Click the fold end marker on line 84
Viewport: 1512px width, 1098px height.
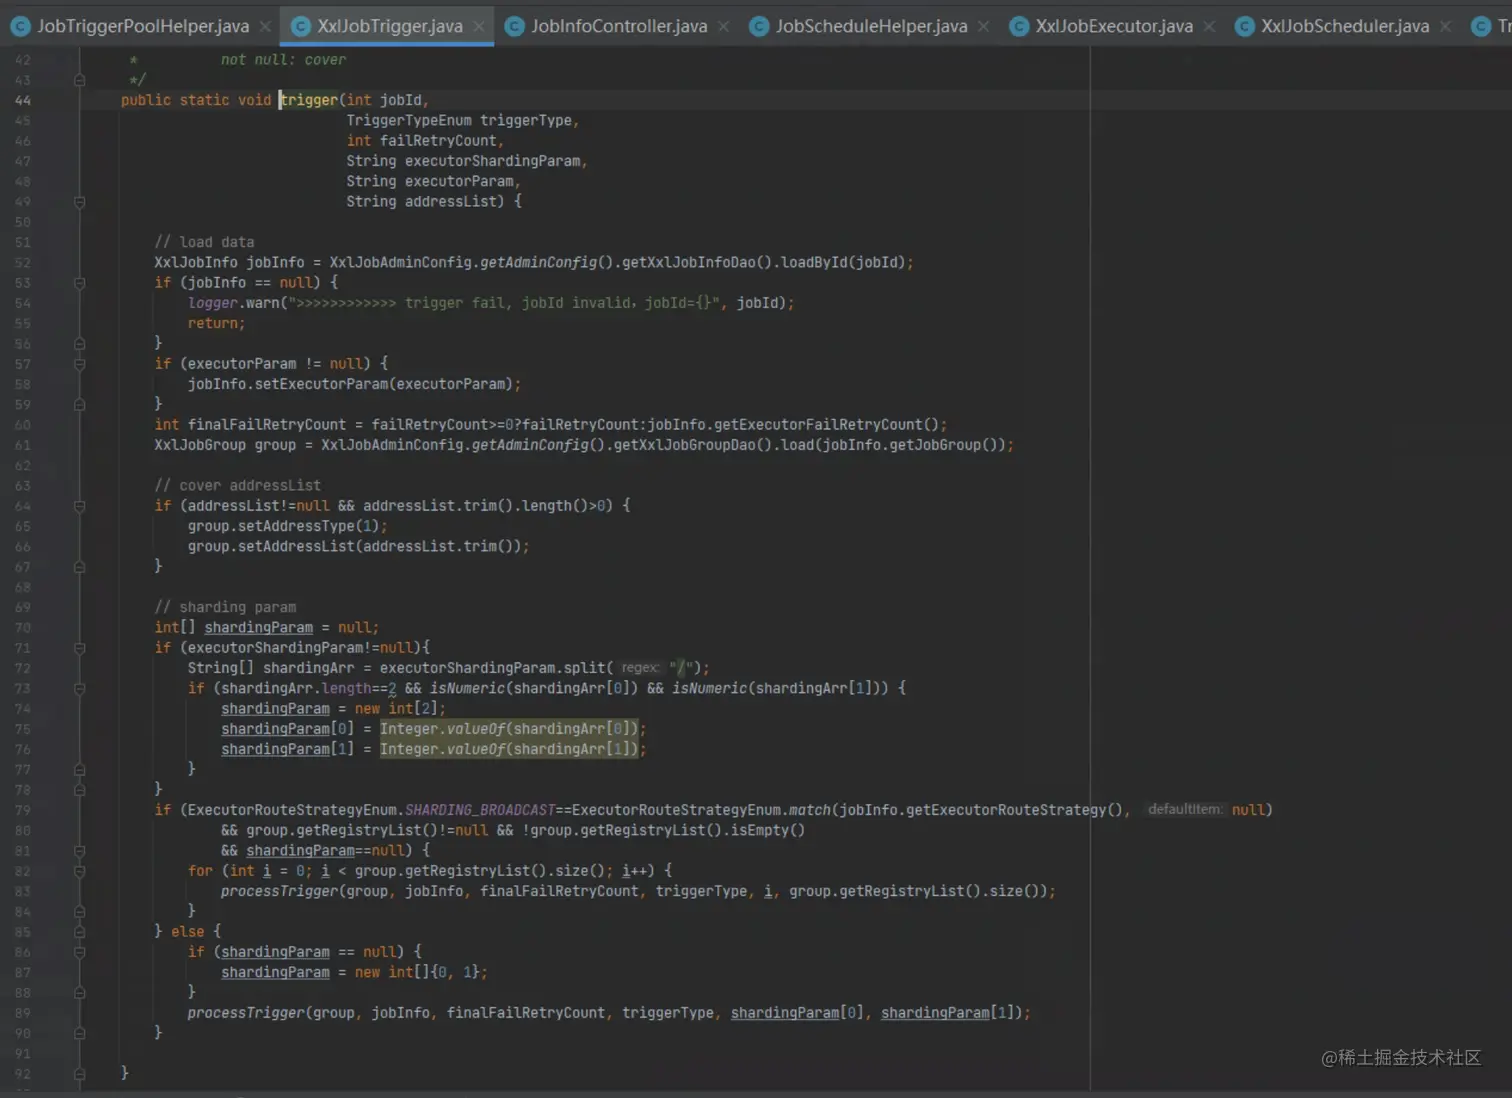80,912
